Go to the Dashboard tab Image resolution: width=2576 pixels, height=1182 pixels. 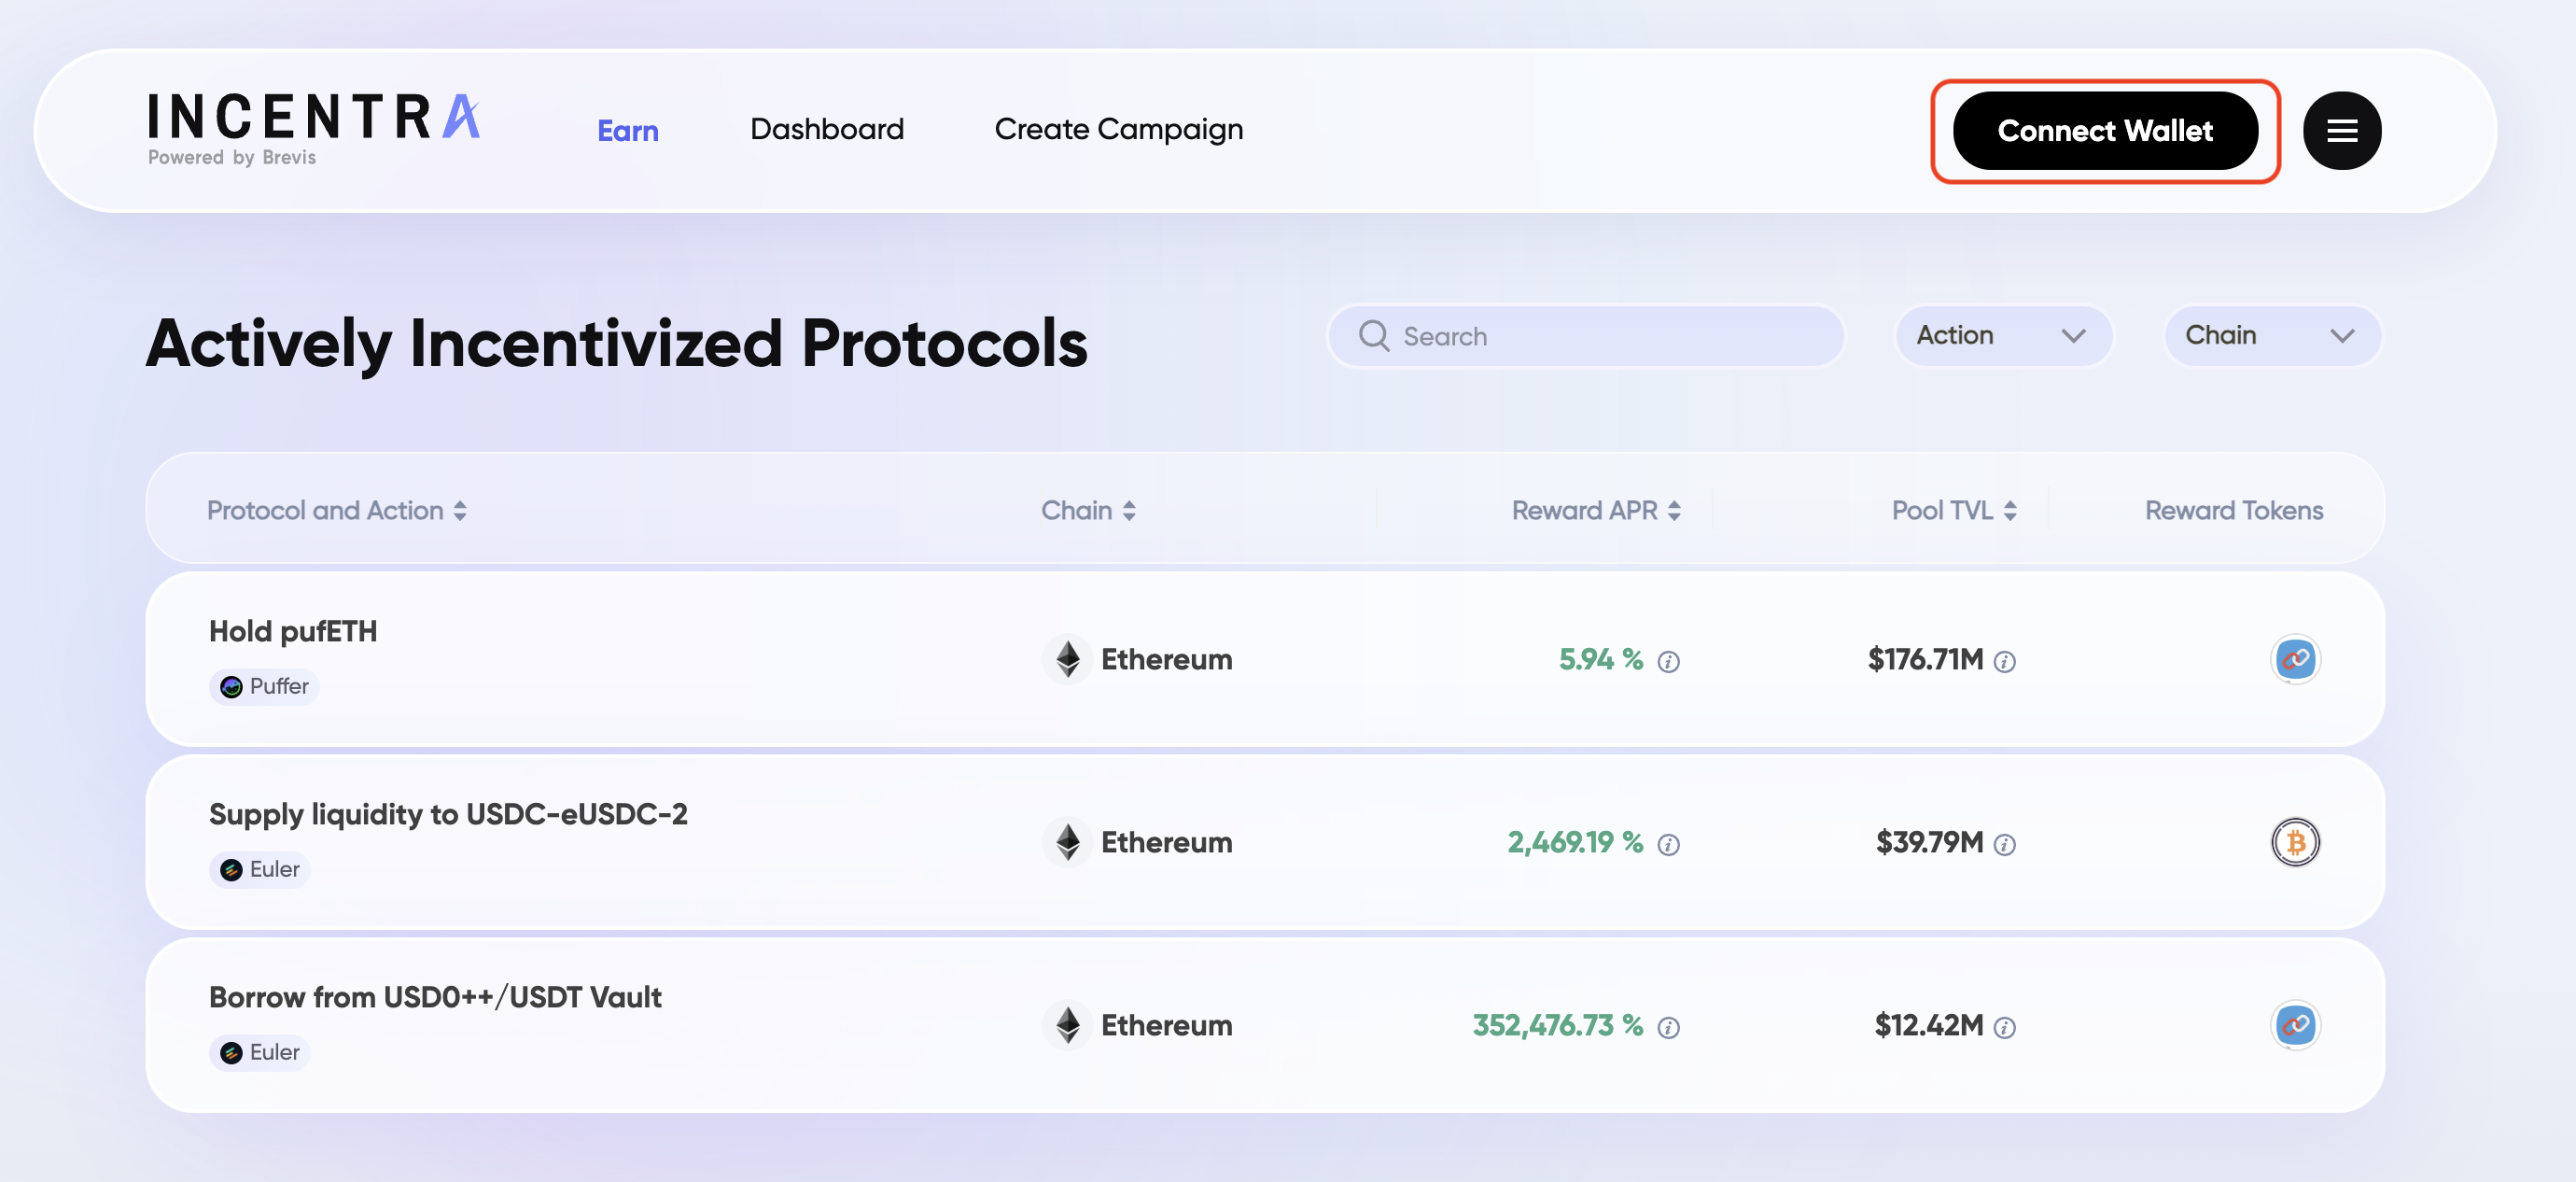pyautogui.click(x=826, y=130)
